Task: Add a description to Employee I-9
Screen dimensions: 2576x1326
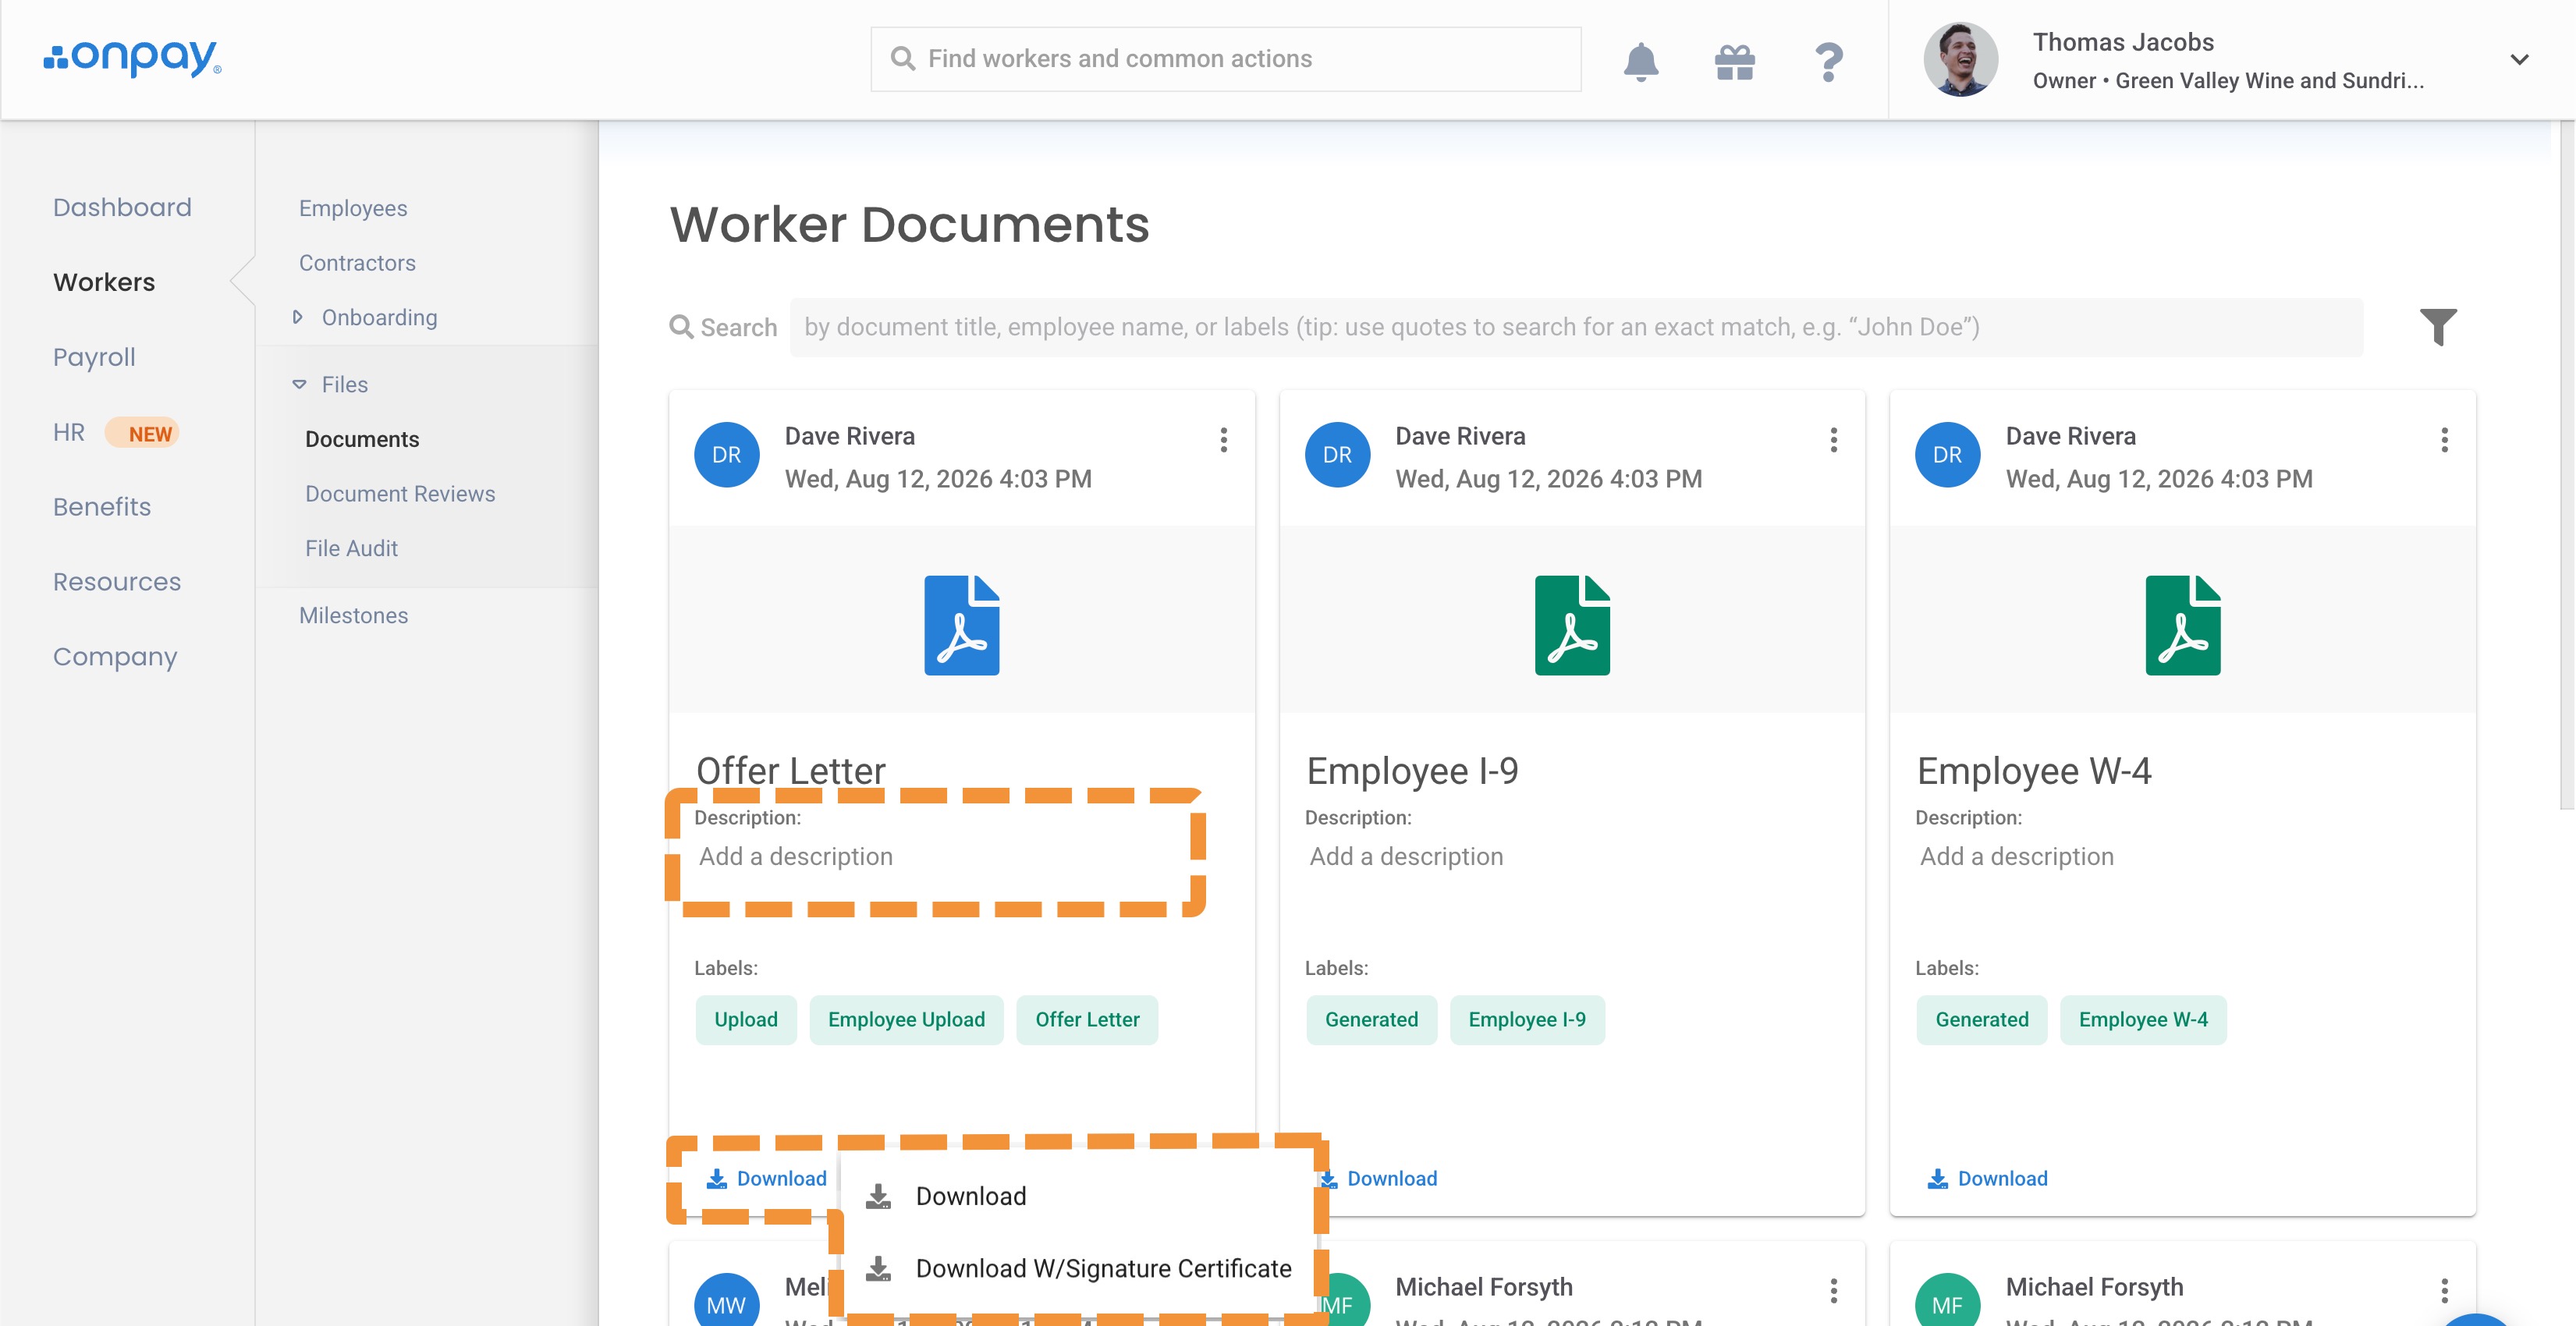Action: pos(1406,857)
